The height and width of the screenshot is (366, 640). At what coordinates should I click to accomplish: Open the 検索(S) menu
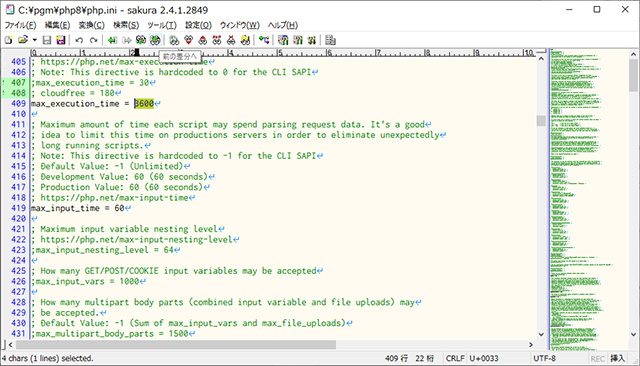tap(126, 25)
